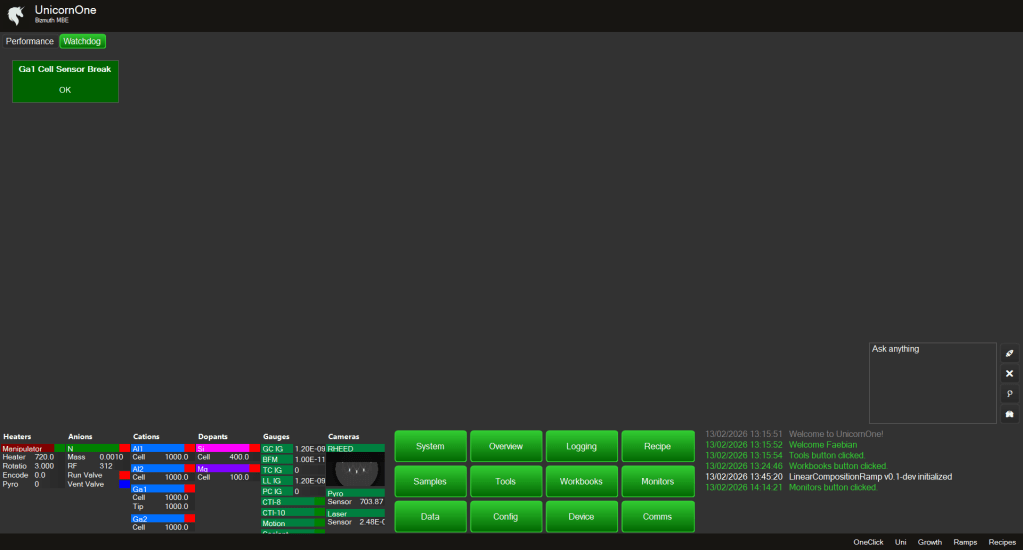Open the Ramps menu in the bottom bar

pyautogui.click(x=965, y=542)
